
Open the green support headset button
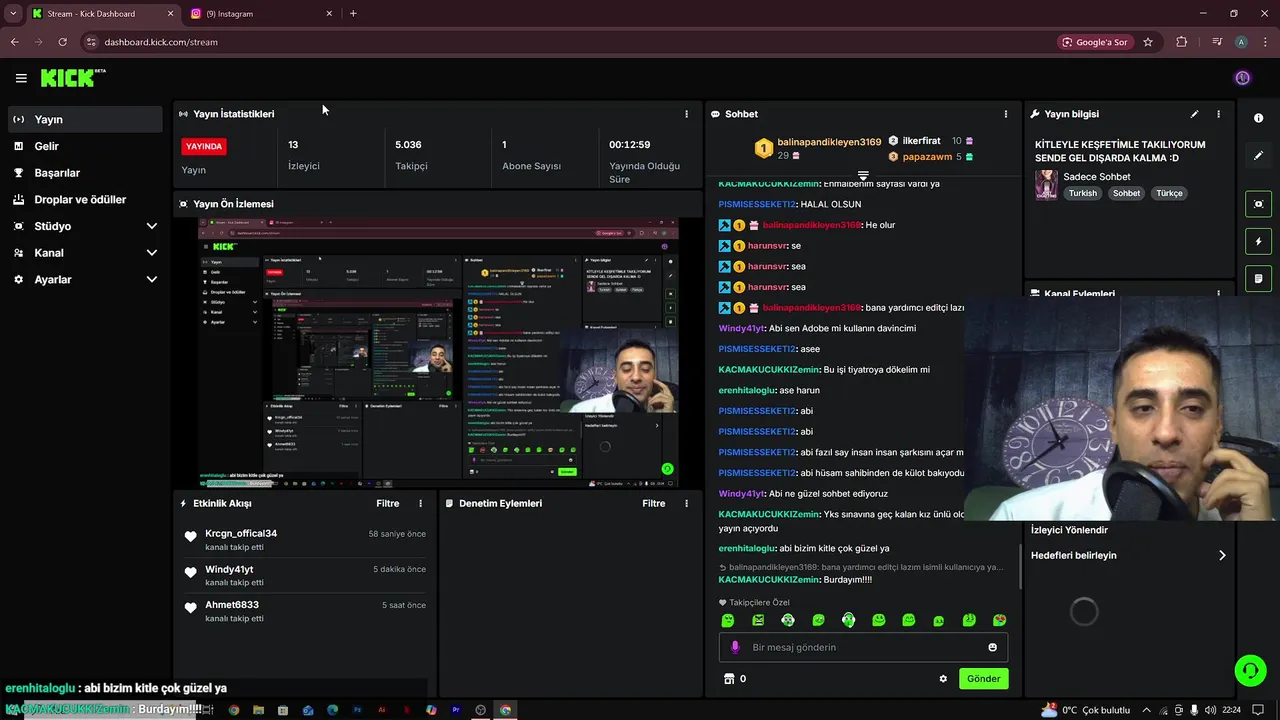pyautogui.click(x=1250, y=671)
